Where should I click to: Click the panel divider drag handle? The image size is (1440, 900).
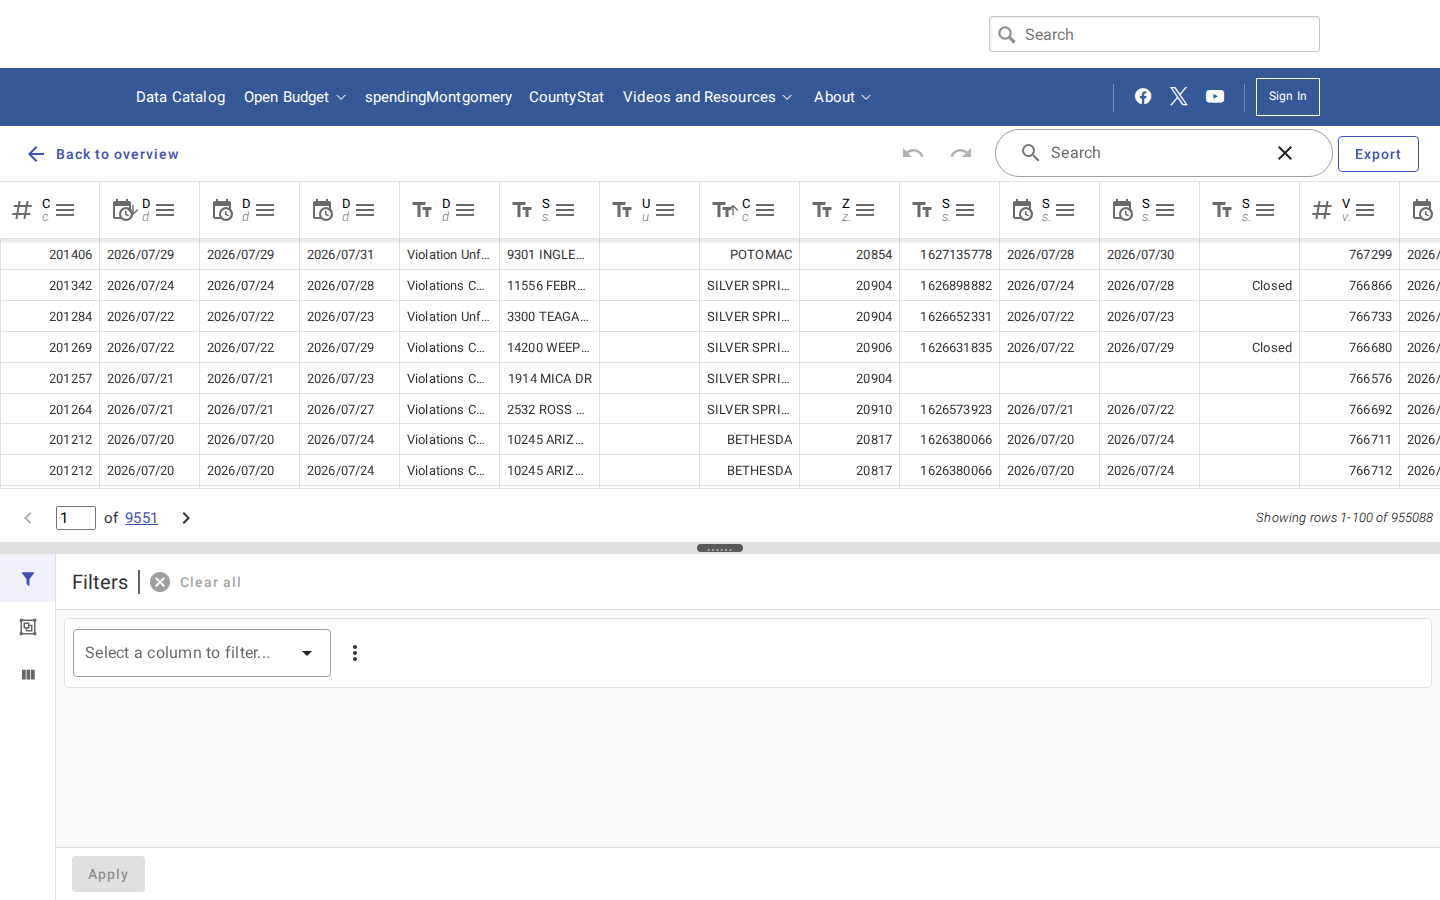(x=720, y=548)
